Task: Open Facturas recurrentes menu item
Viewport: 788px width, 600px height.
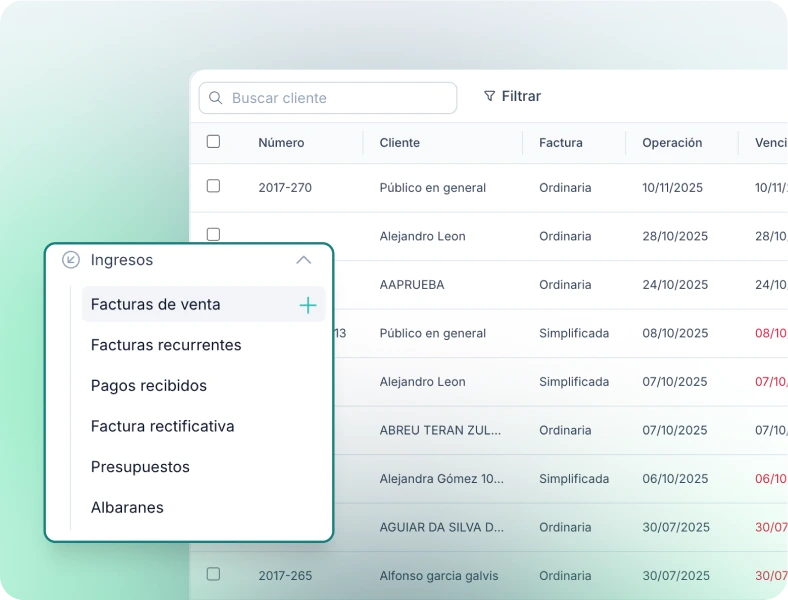Action: tap(166, 345)
